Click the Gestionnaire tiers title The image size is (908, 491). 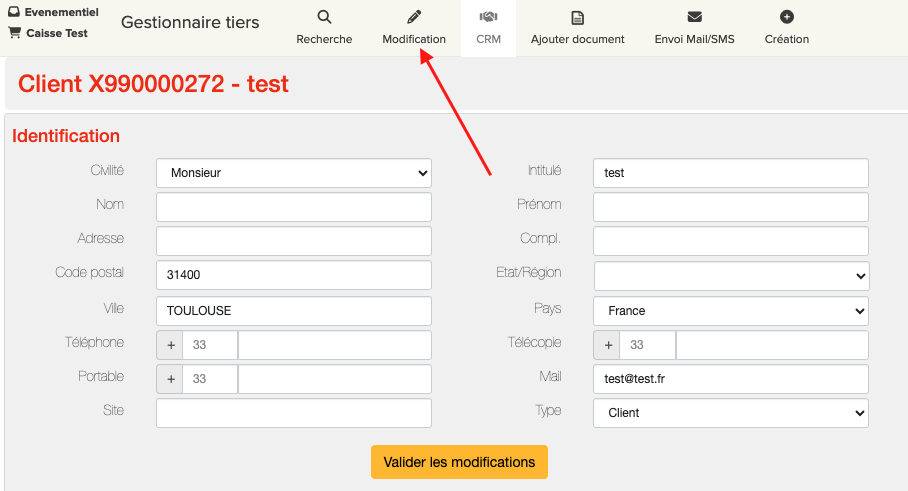coord(190,23)
